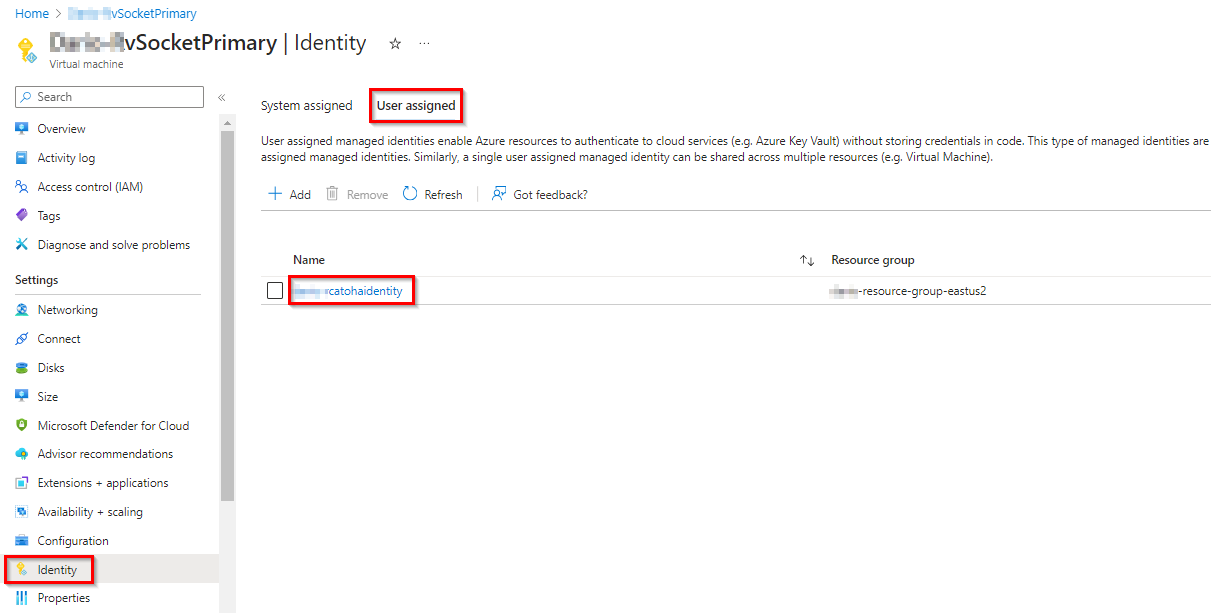Click Add to assign identity
This screenshot has width=1211, height=613.
(290, 195)
